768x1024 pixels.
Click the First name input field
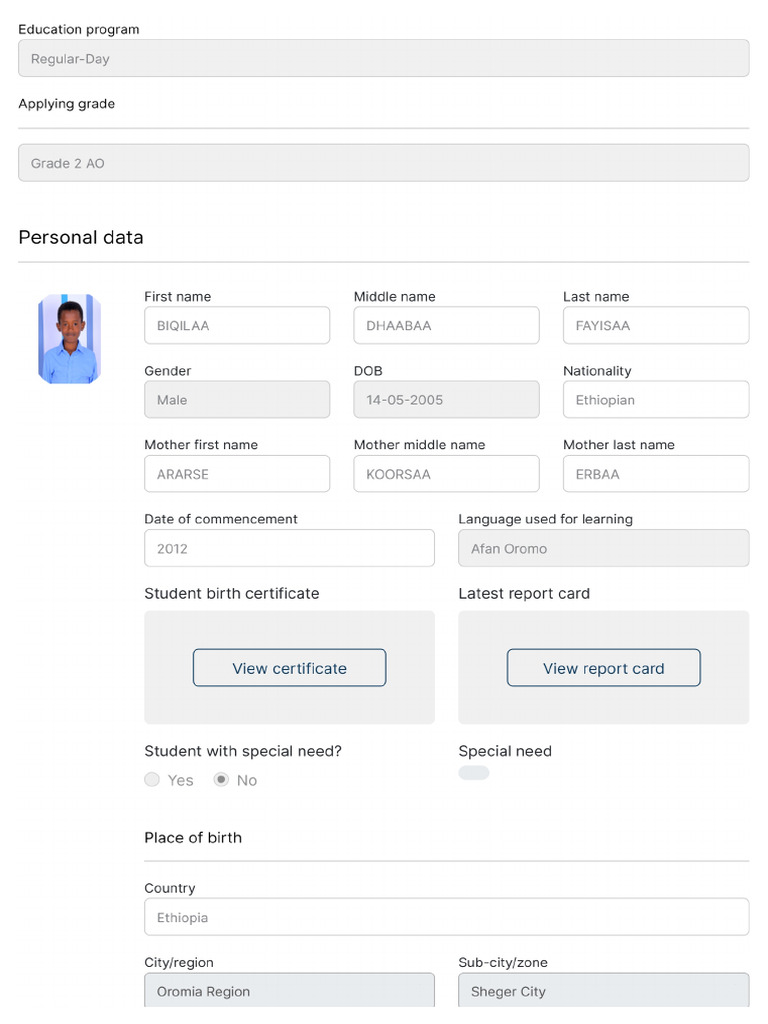pyautogui.click(x=237, y=326)
